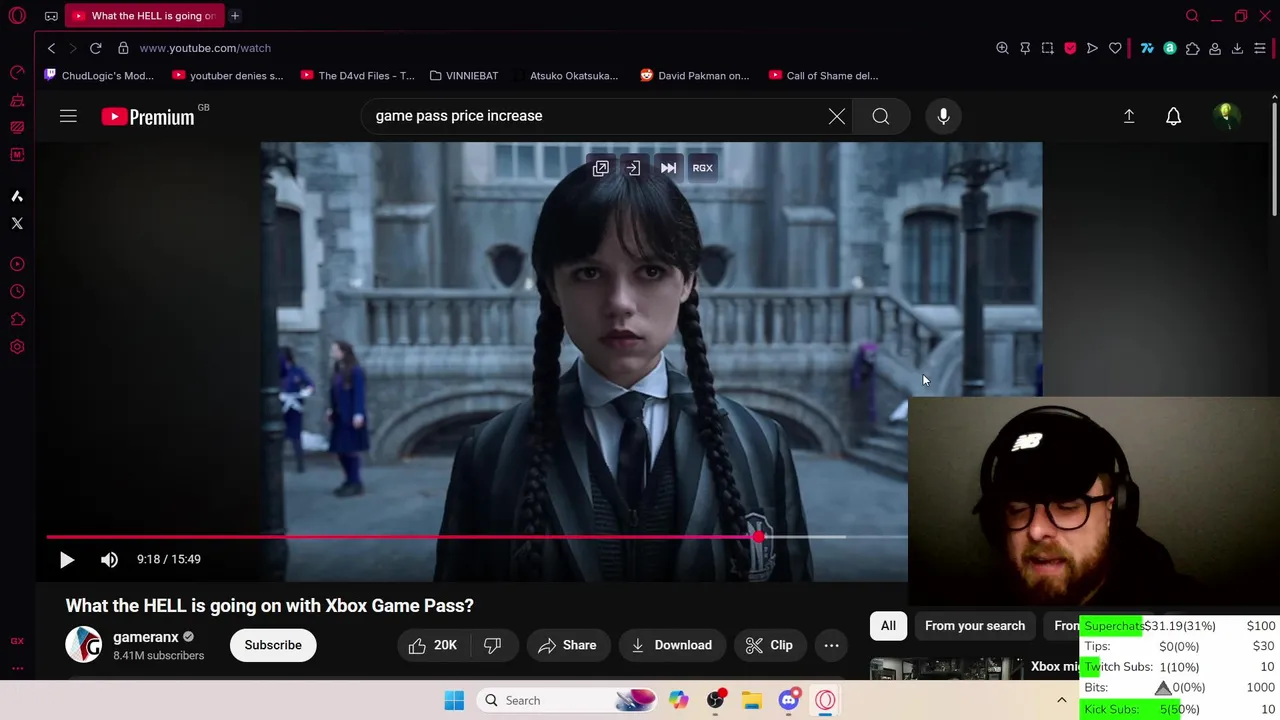Screen dimensions: 1280x720
Task: Open YouTube hamburger guide menu
Action: pos(68,117)
